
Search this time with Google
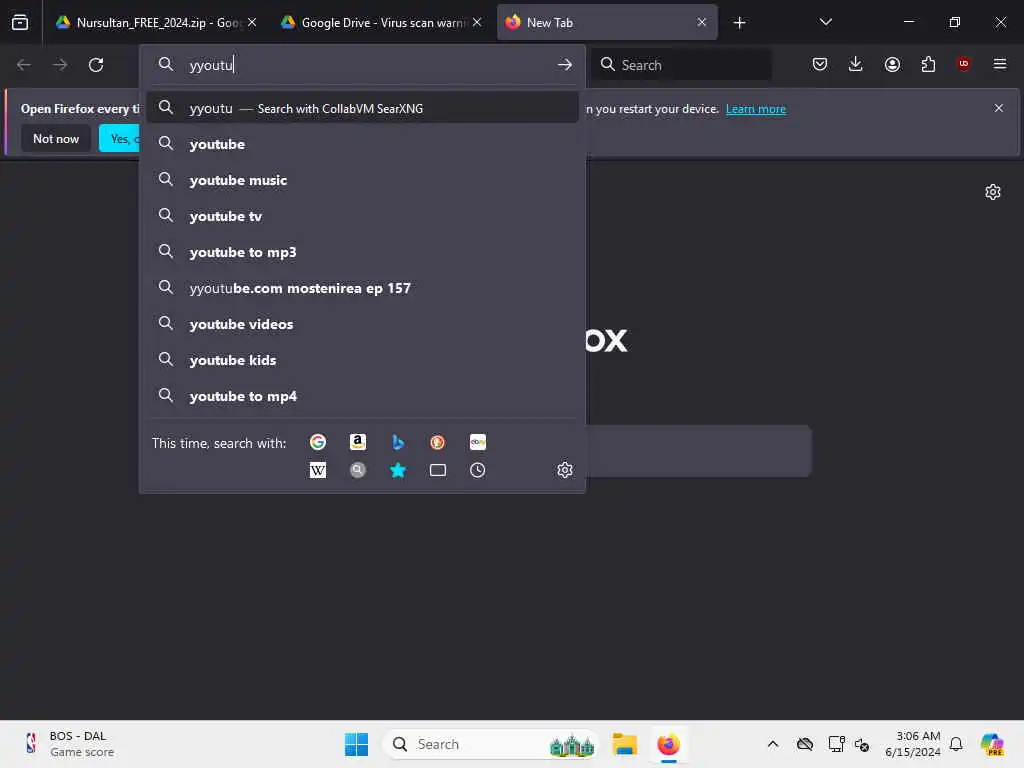[x=318, y=442]
